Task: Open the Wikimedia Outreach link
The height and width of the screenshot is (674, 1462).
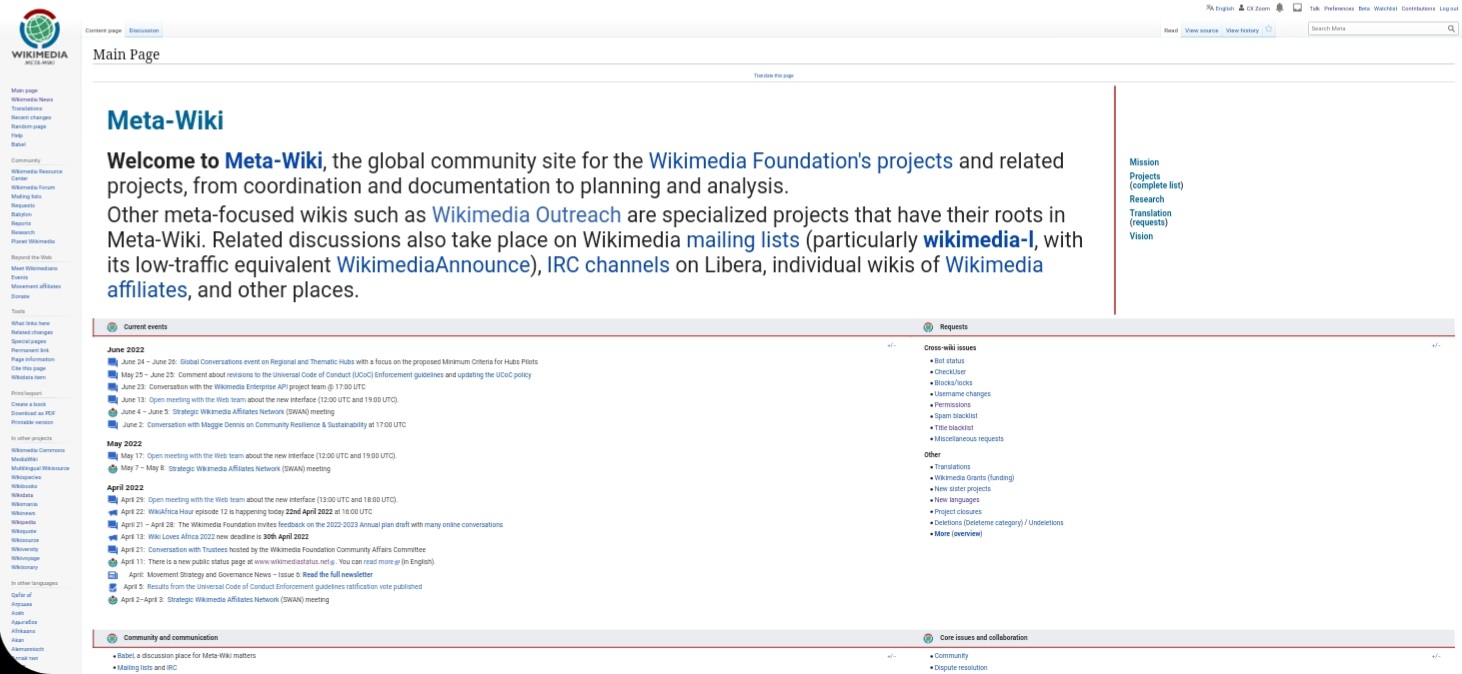Action: (526, 215)
